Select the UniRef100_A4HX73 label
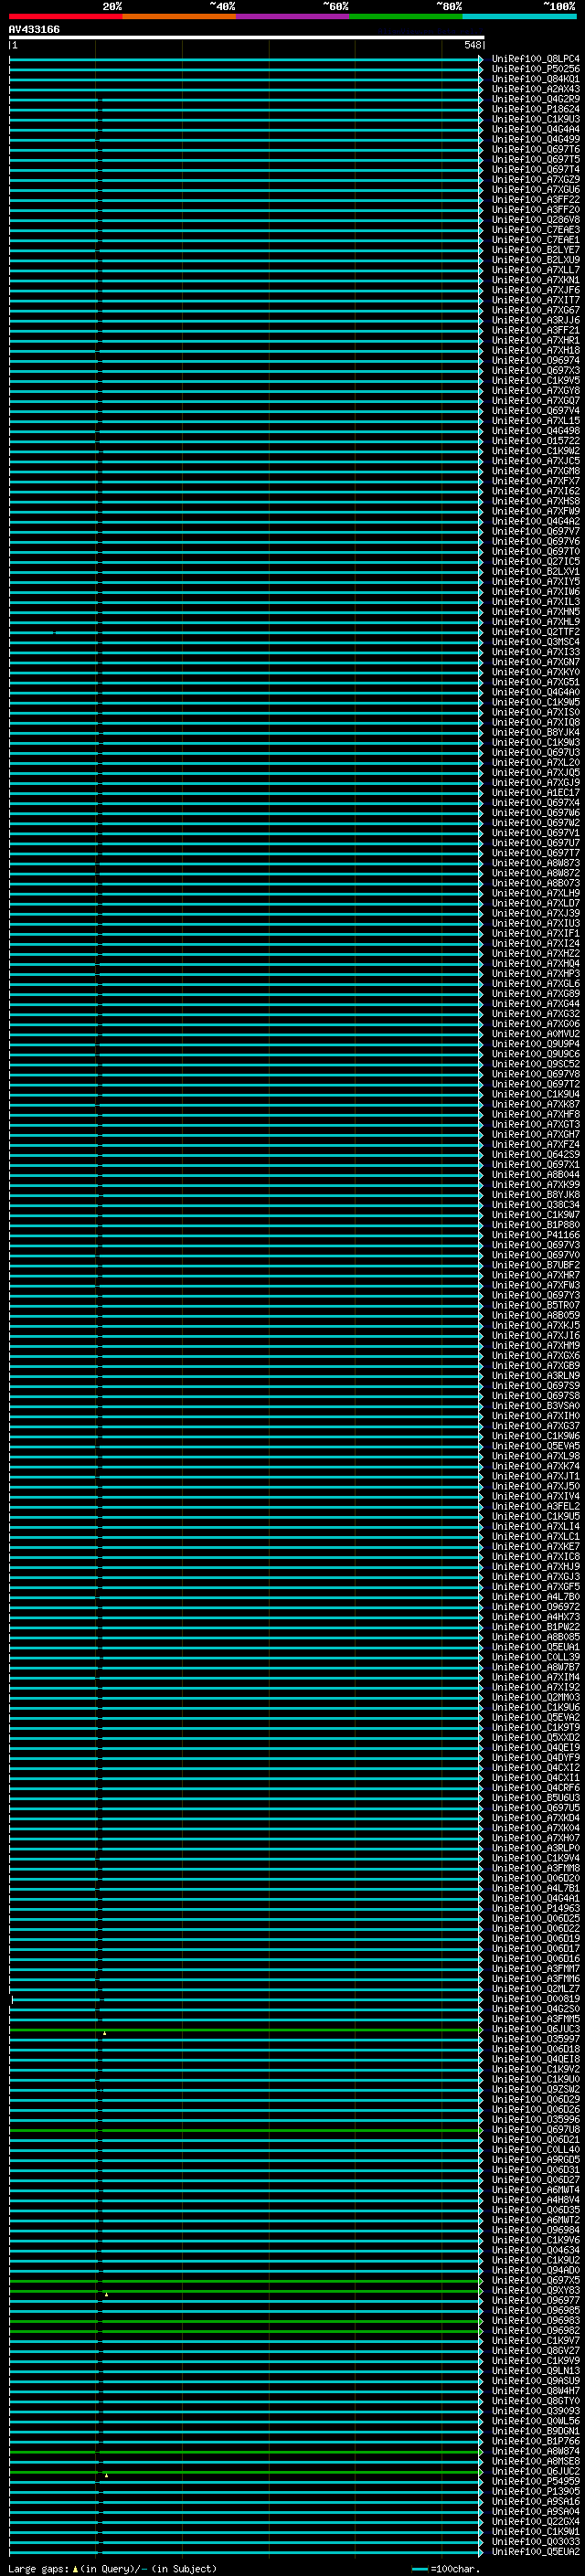585x2576 pixels. [x=535, y=1617]
